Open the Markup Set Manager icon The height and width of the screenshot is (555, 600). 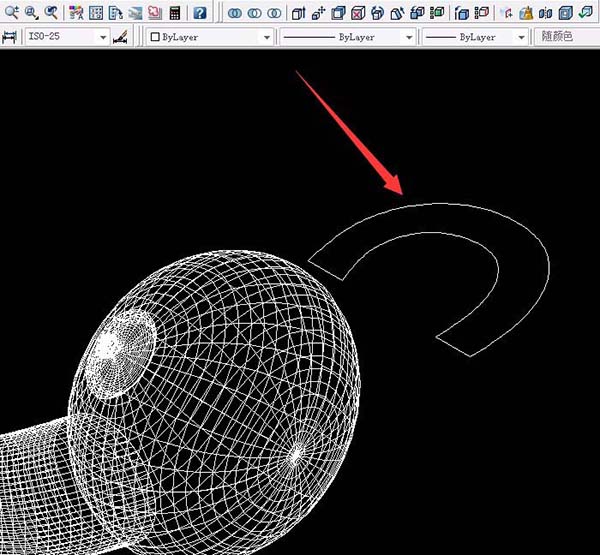pyautogui.click(x=155, y=13)
